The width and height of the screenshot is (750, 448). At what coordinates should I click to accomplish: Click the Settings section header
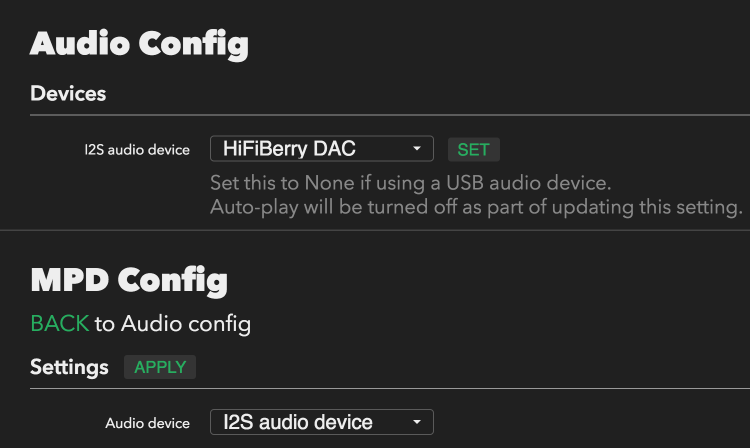[69, 367]
